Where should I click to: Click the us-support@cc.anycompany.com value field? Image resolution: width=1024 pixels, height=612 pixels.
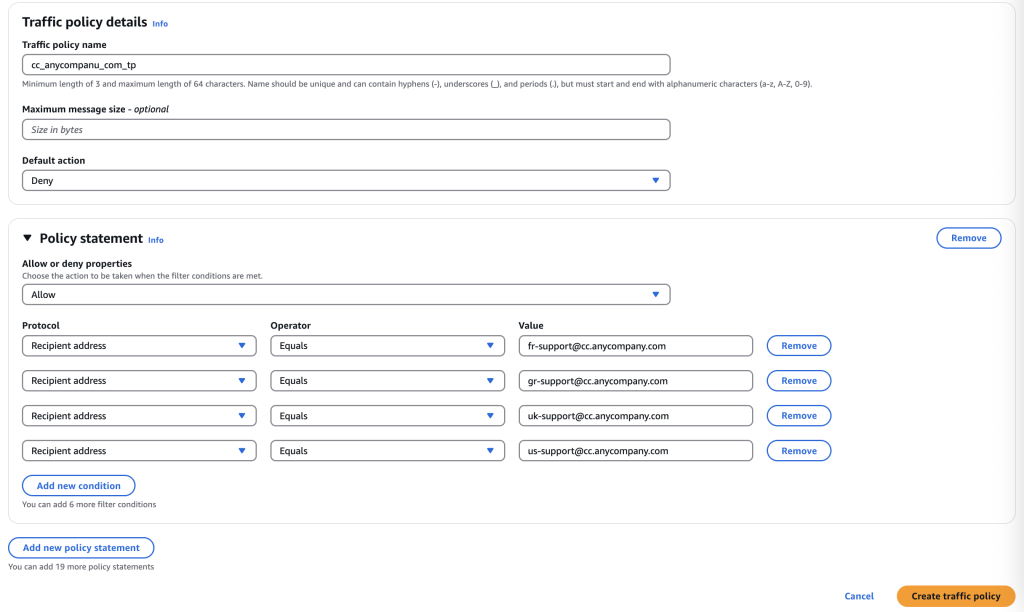click(x=635, y=451)
